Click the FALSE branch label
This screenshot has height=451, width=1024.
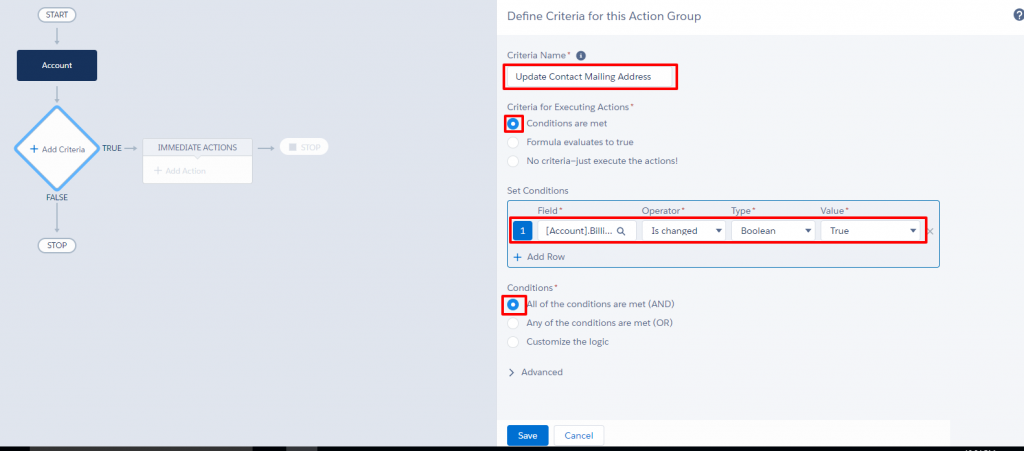(x=57, y=197)
